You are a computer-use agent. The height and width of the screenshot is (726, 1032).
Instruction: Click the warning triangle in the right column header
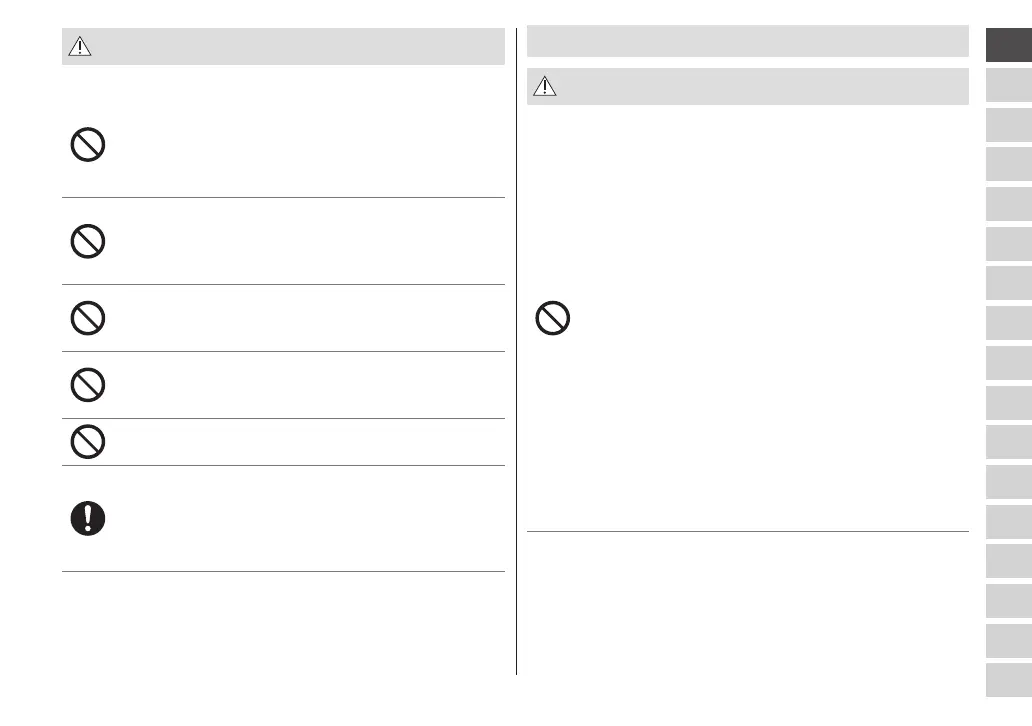[544, 87]
